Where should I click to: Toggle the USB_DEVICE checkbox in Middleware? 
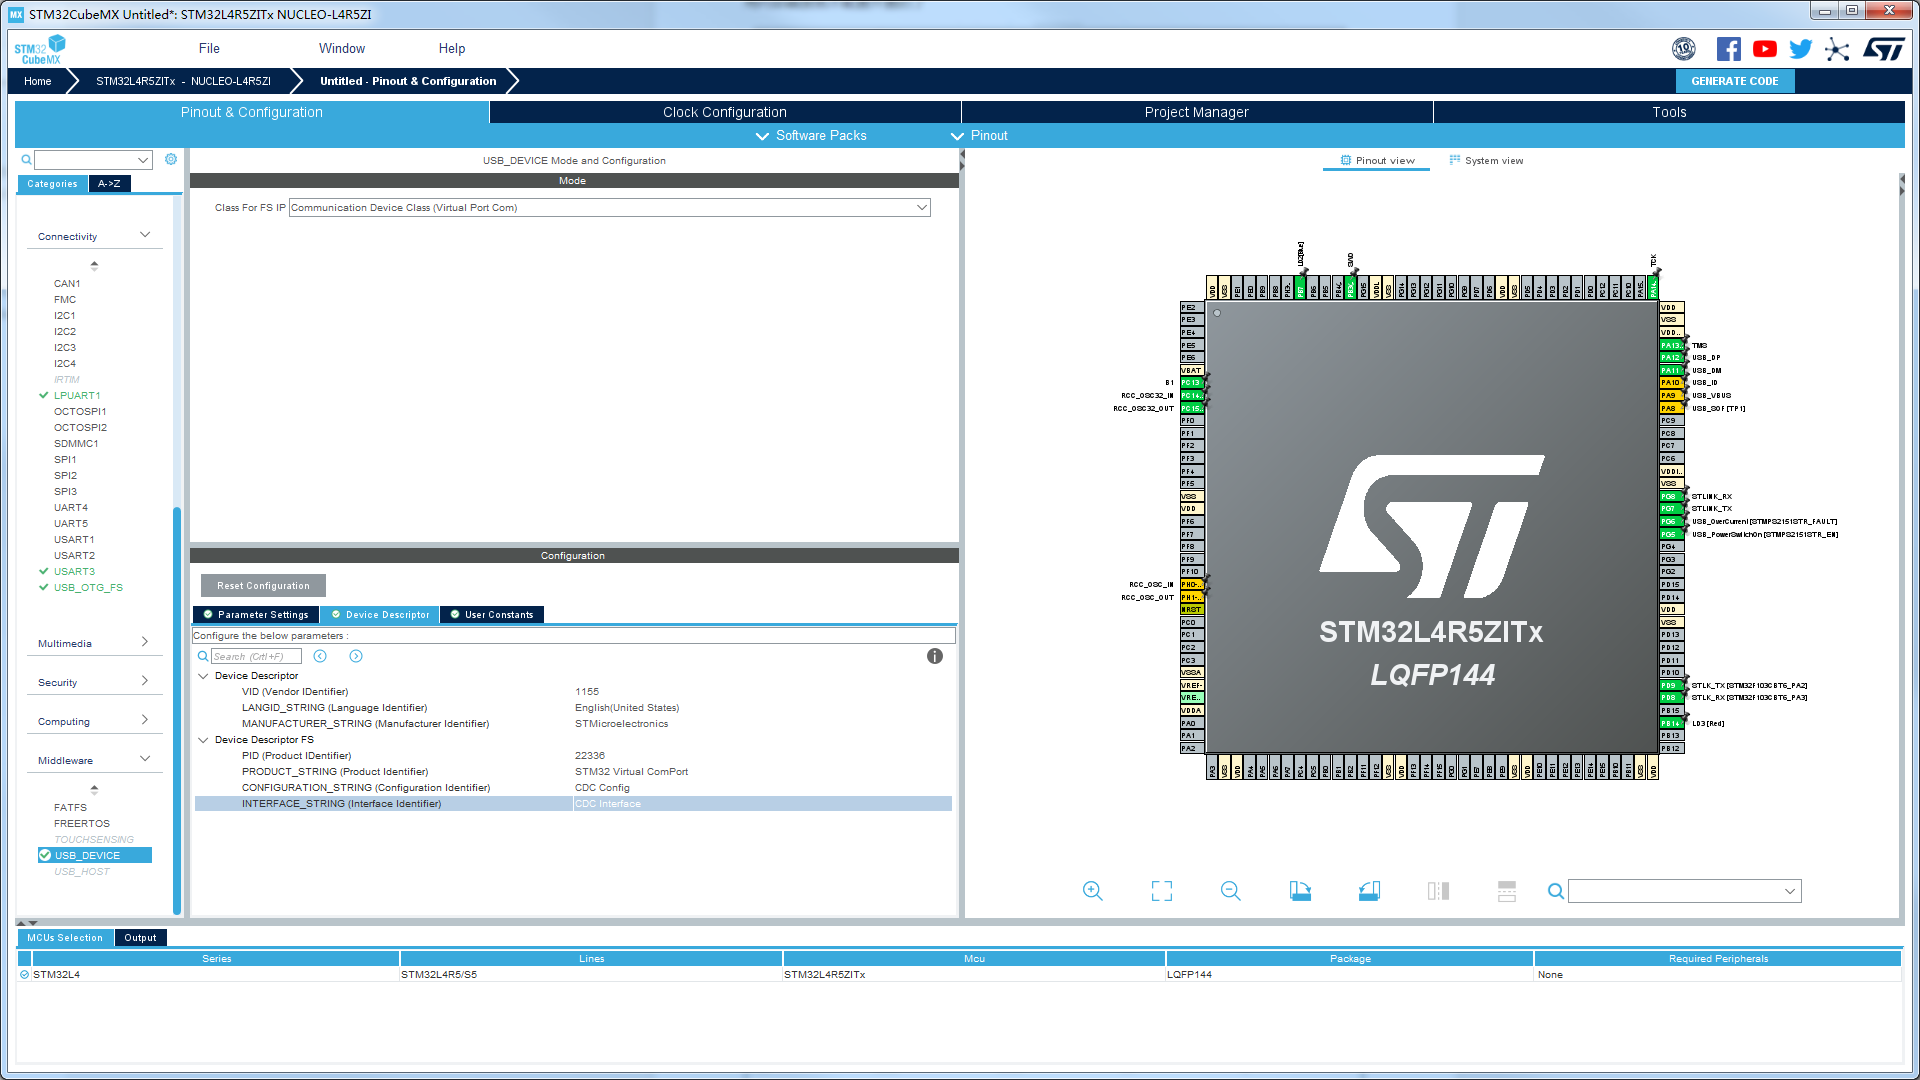(45, 855)
